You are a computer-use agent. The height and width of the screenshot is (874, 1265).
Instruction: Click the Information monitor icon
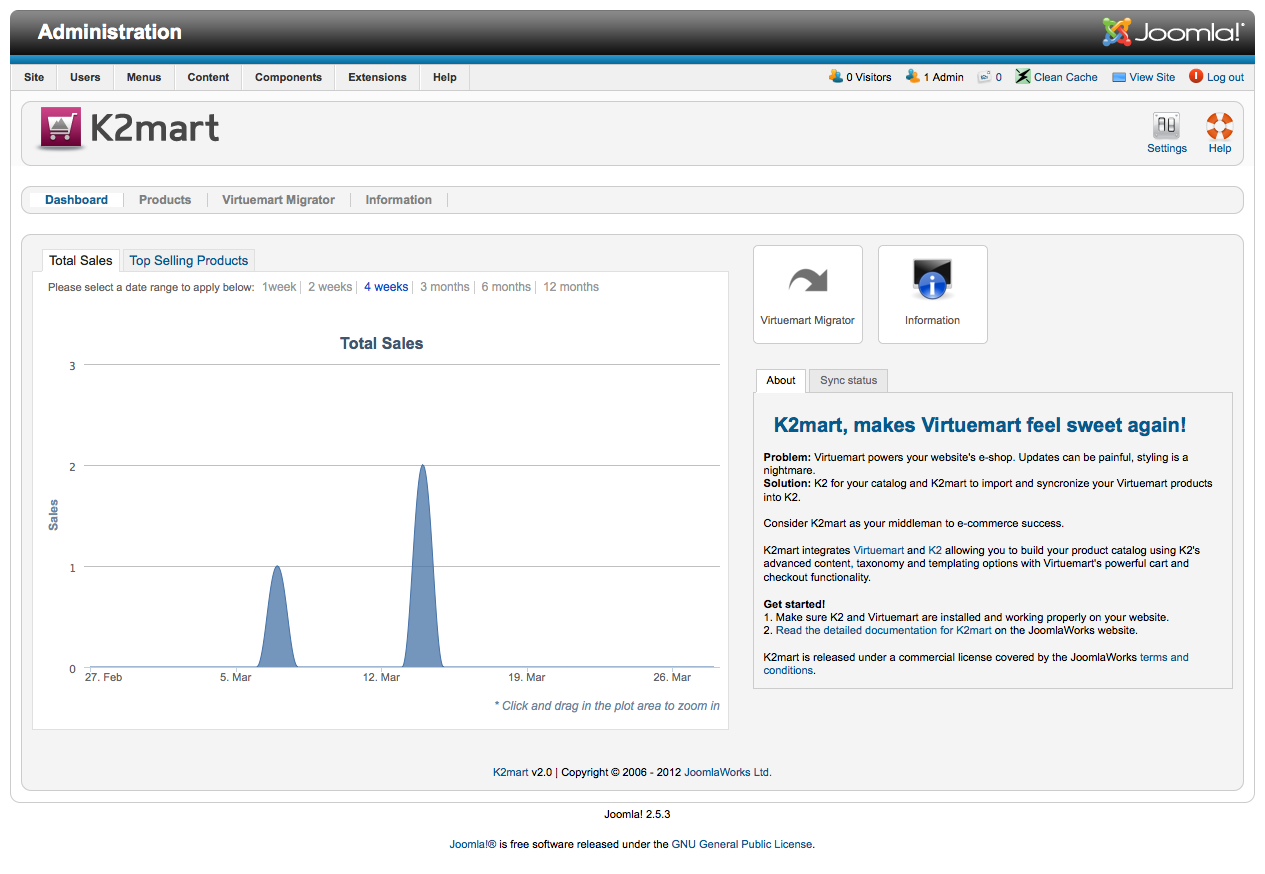[932, 280]
